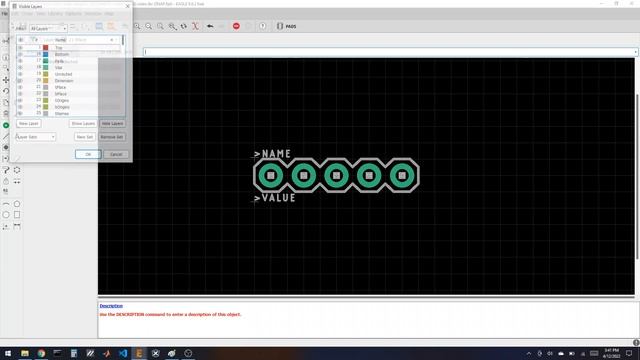
Task: Open the Windows Start menu
Action: pyautogui.click(x=8, y=353)
